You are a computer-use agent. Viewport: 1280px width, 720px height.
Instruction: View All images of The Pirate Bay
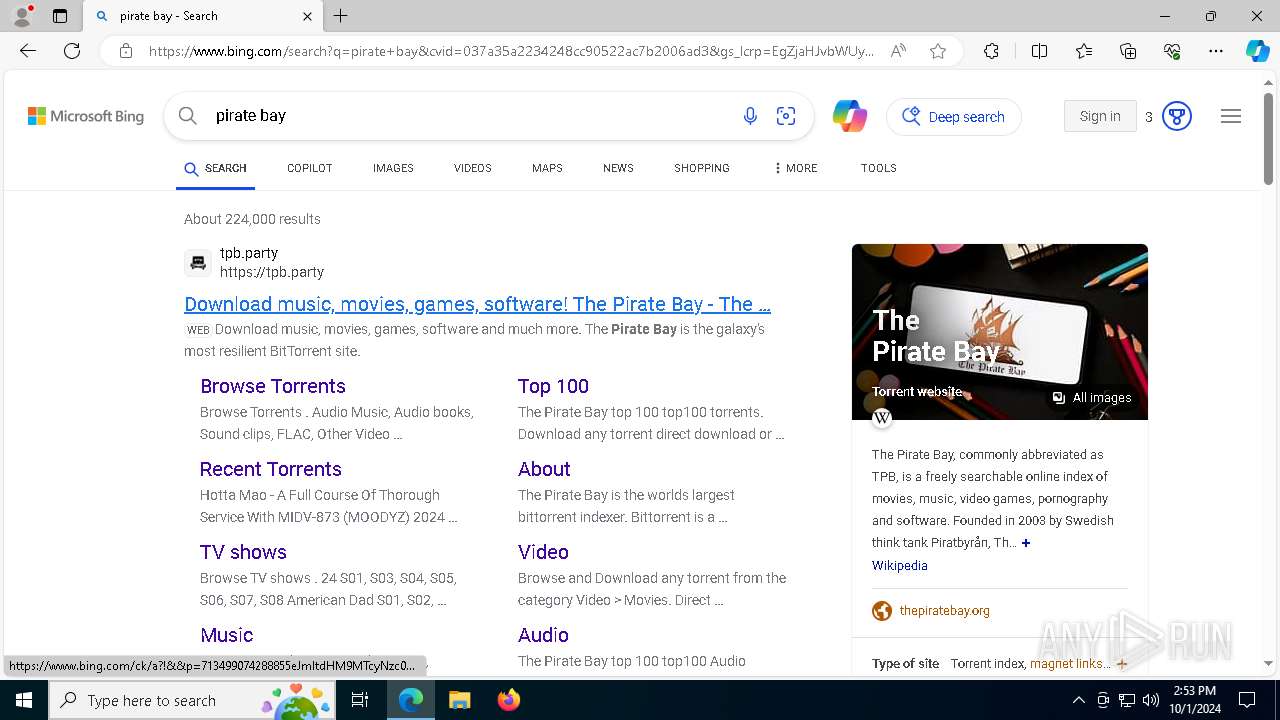[x=1091, y=398]
